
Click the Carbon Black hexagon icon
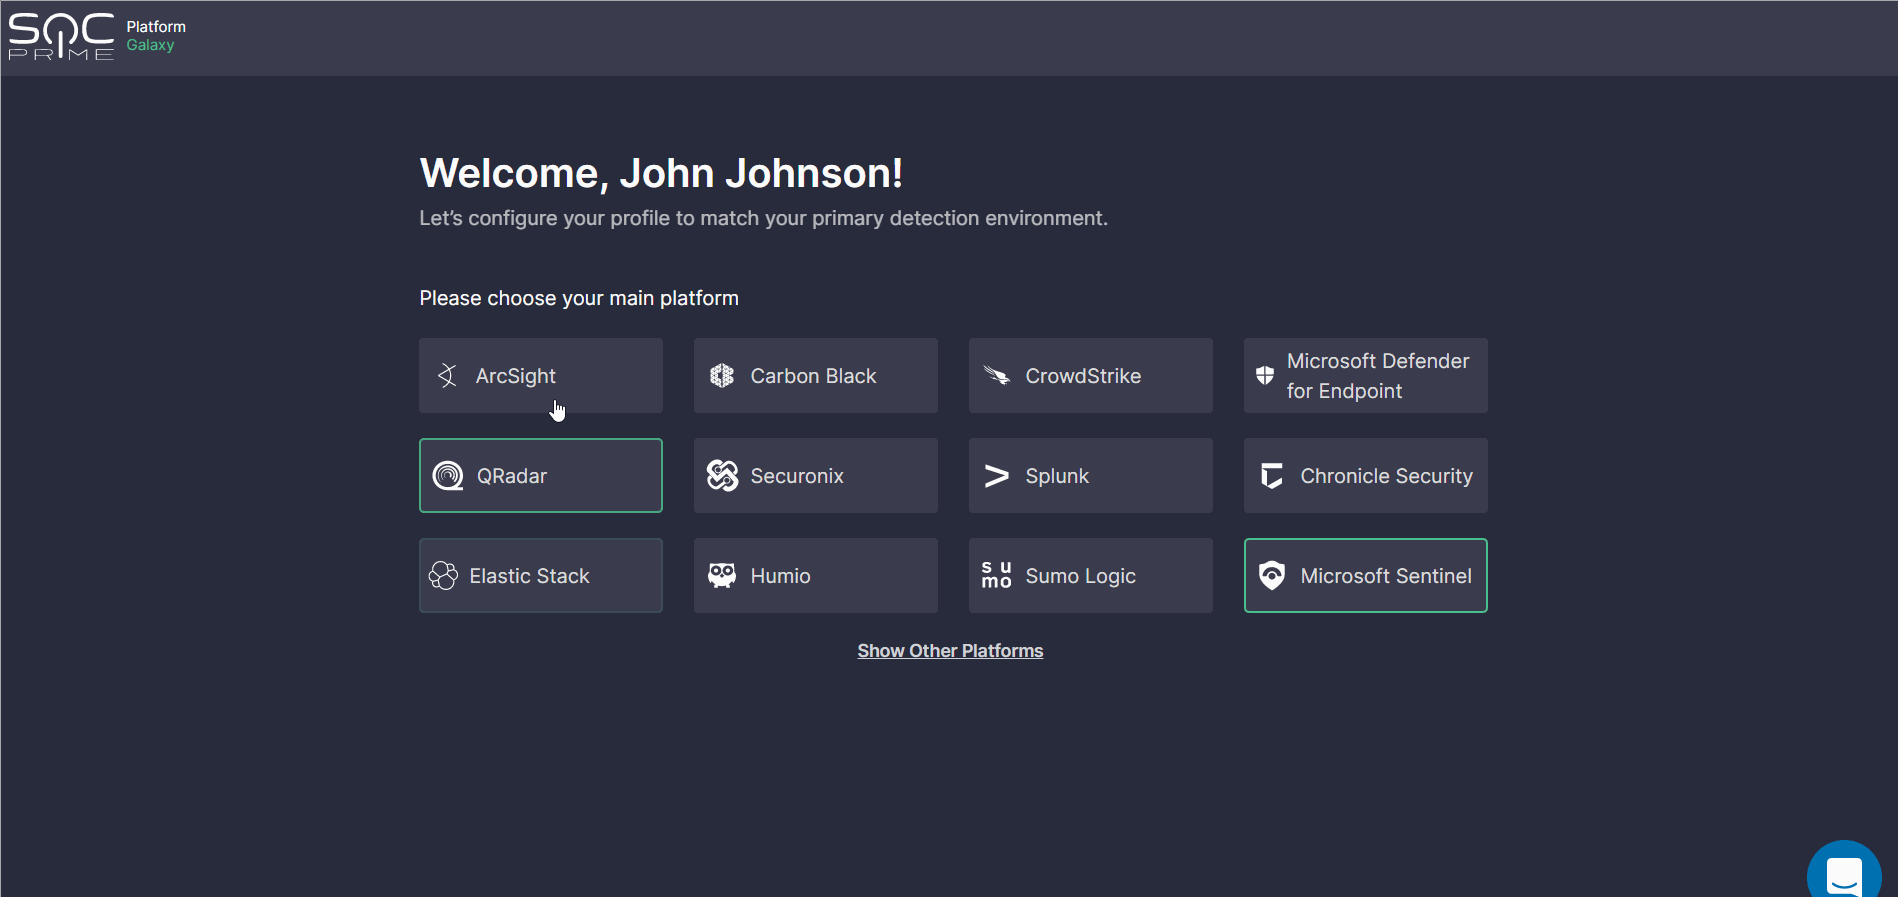coord(722,376)
